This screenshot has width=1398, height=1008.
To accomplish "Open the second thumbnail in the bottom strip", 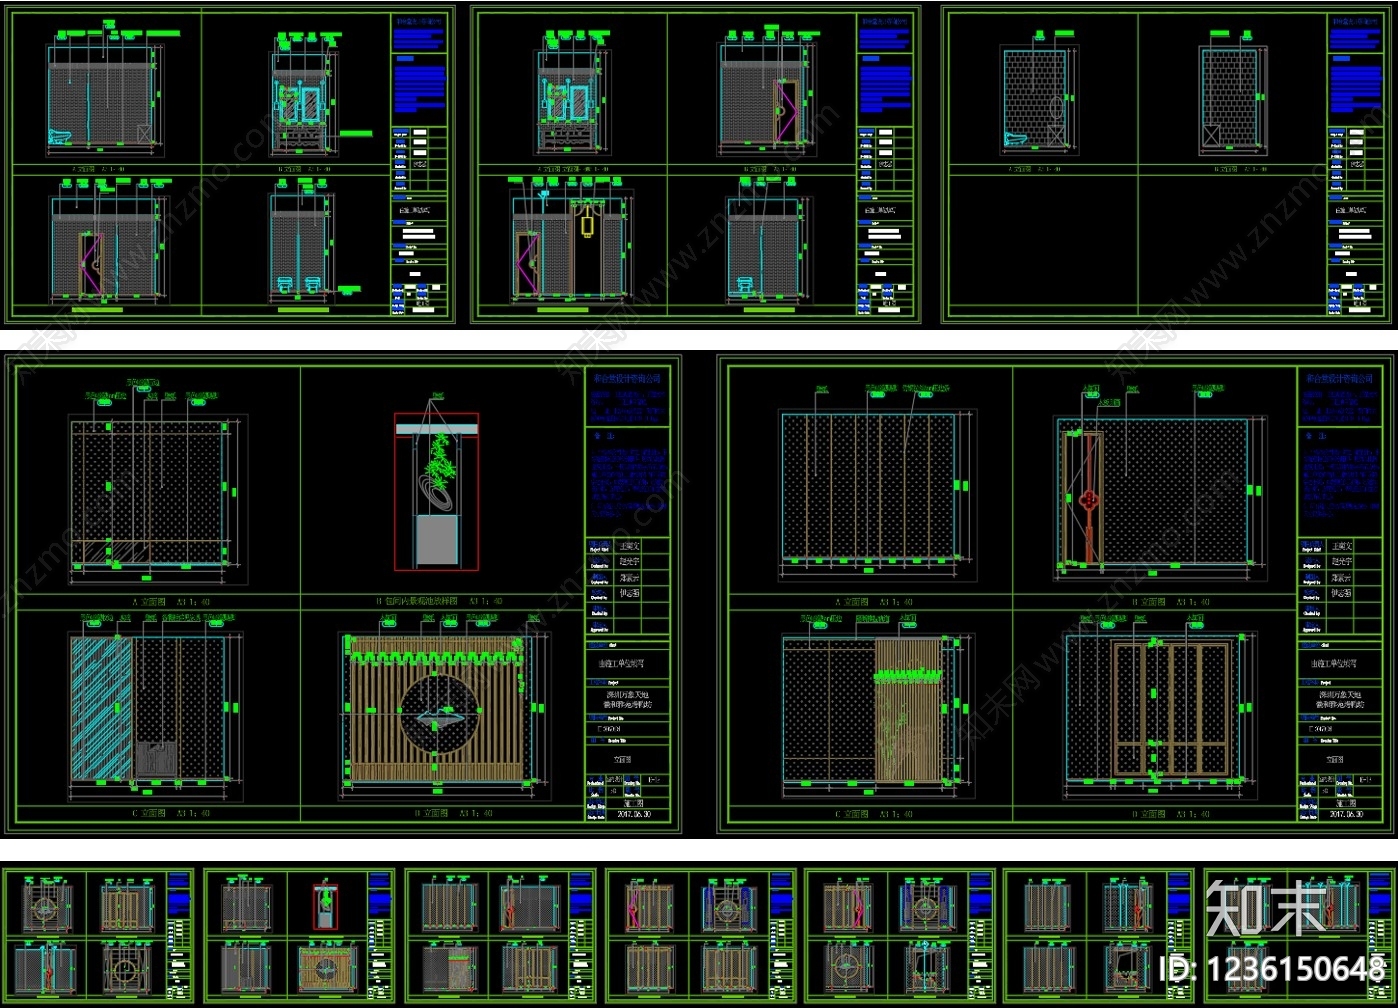I will [x=299, y=935].
